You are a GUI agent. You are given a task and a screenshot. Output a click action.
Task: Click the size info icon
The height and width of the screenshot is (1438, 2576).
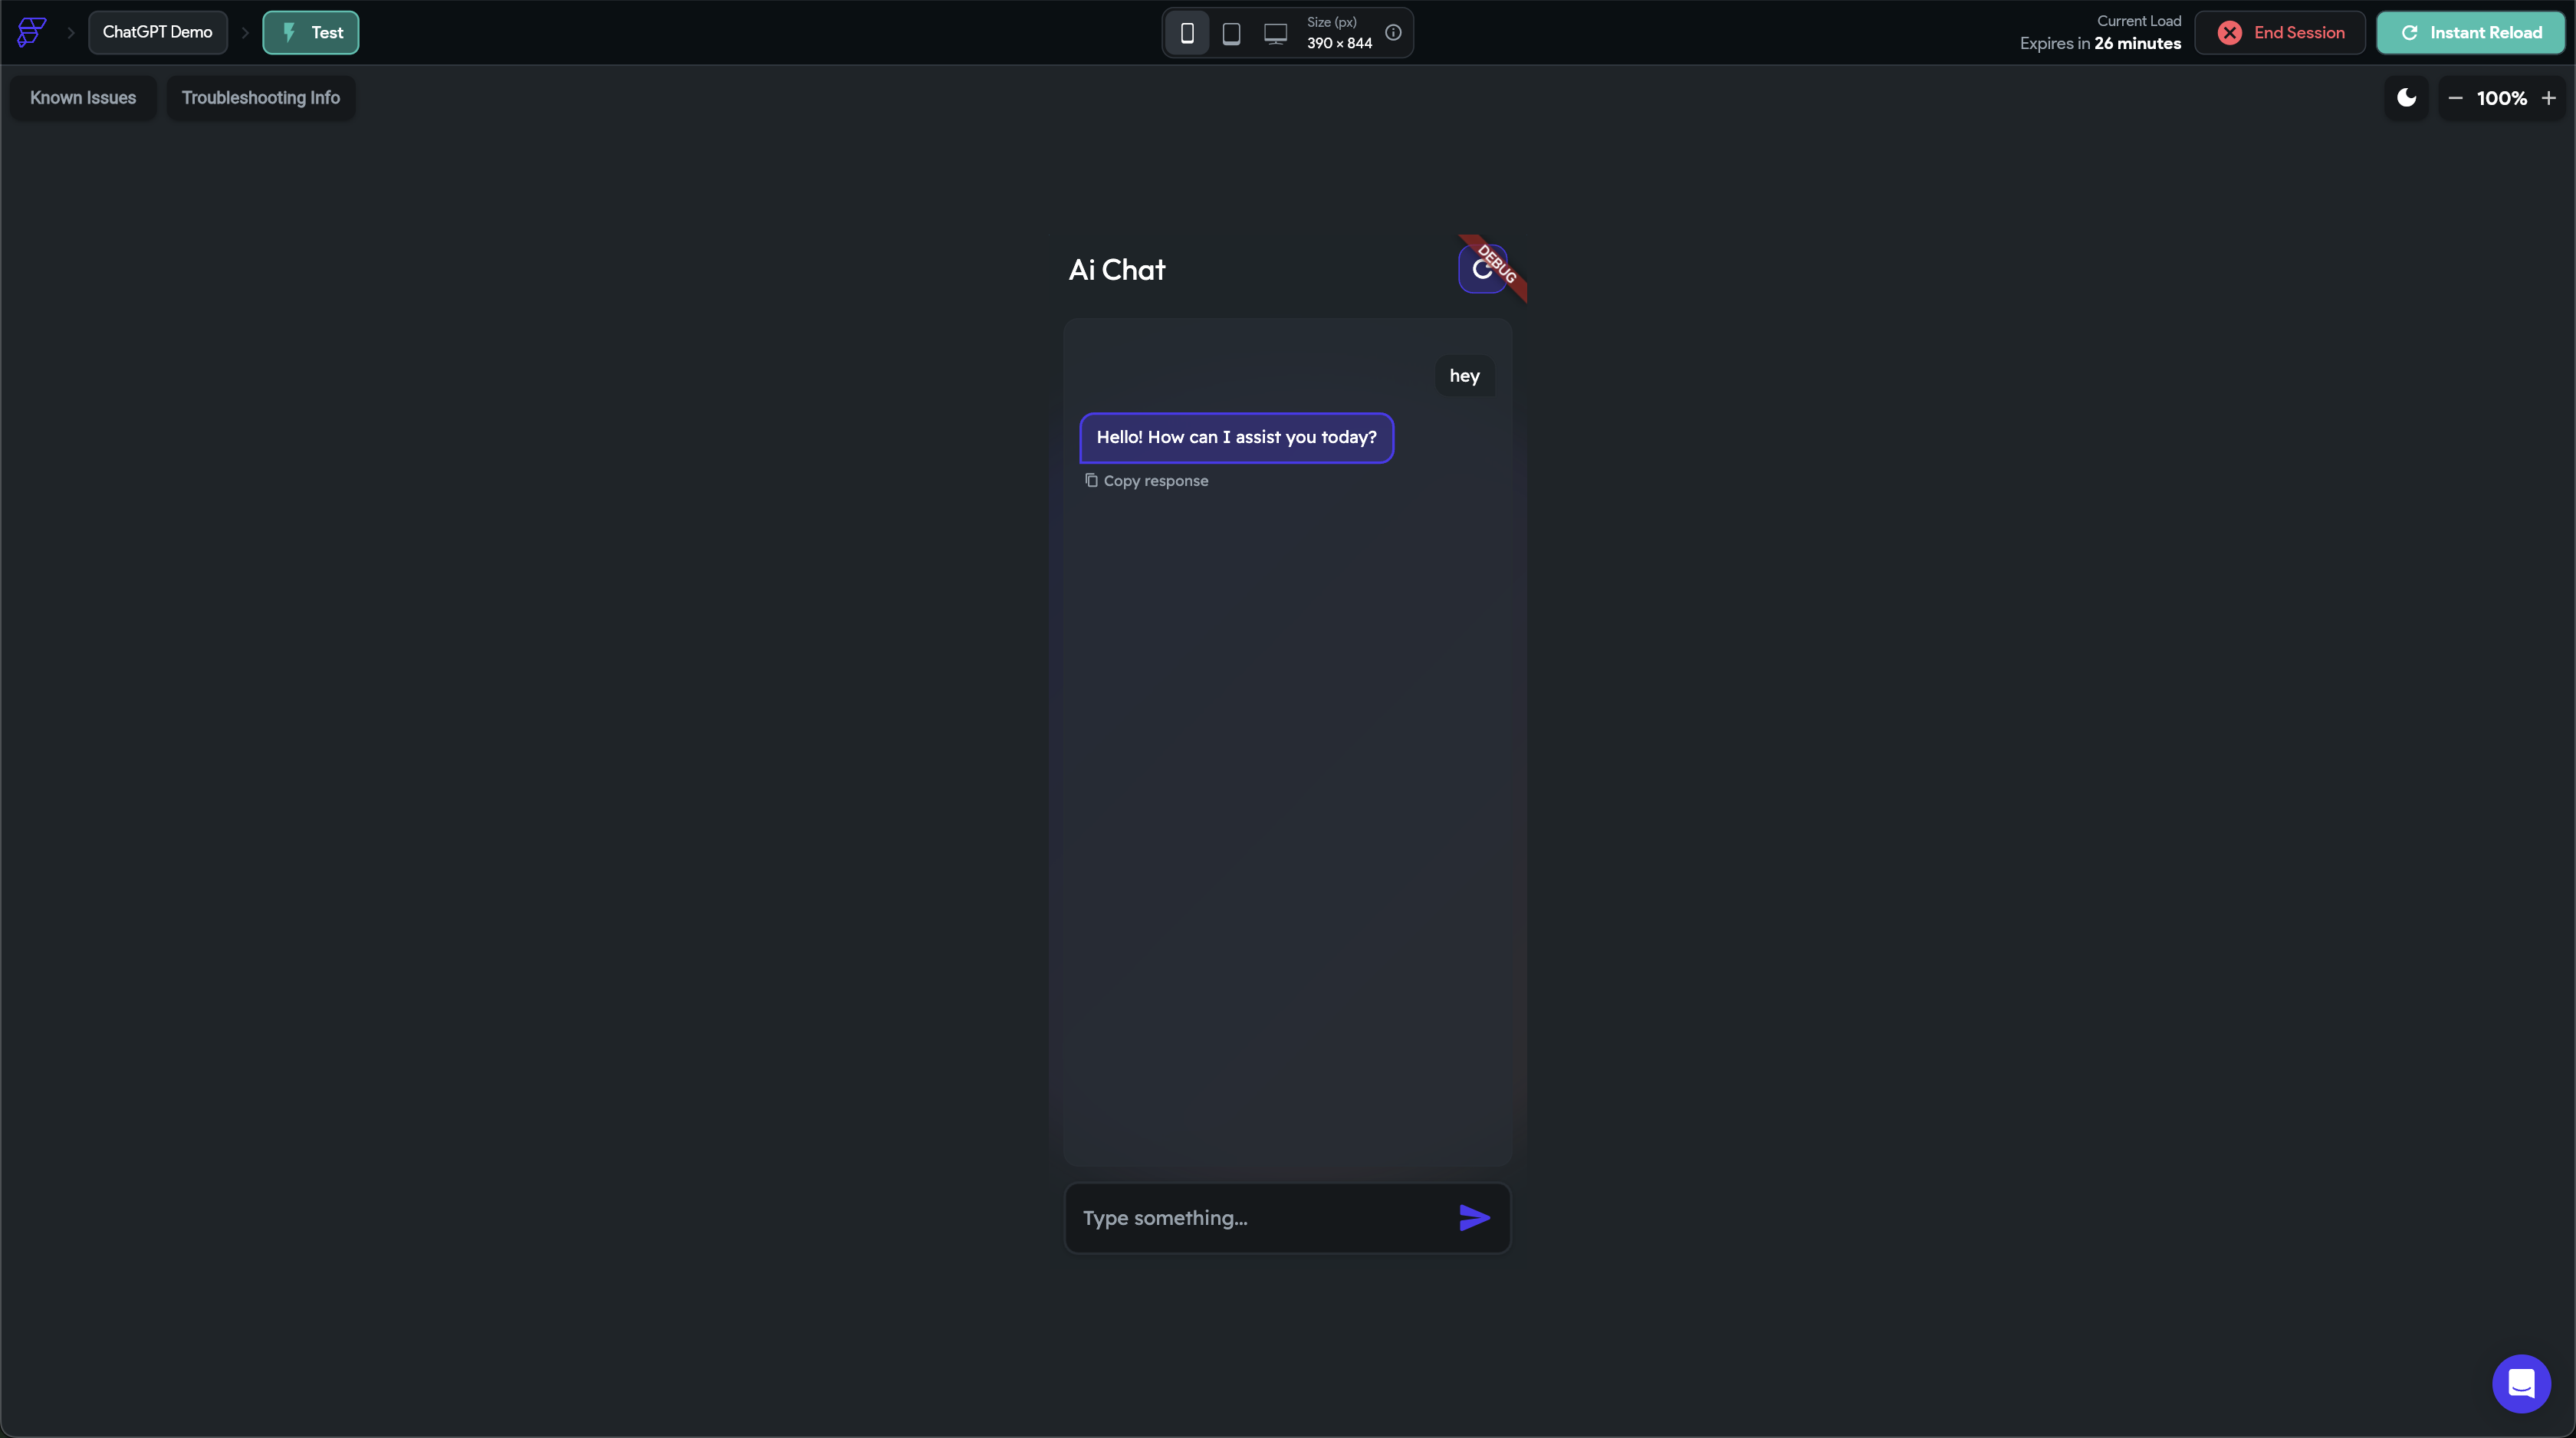1393,33
